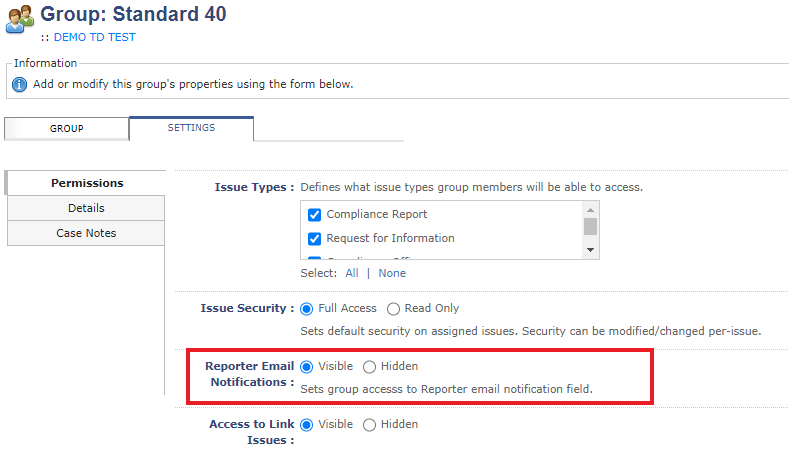Set Access to Link Issues to Hidden
This screenshot has width=789, height=460.
point(369,425)
